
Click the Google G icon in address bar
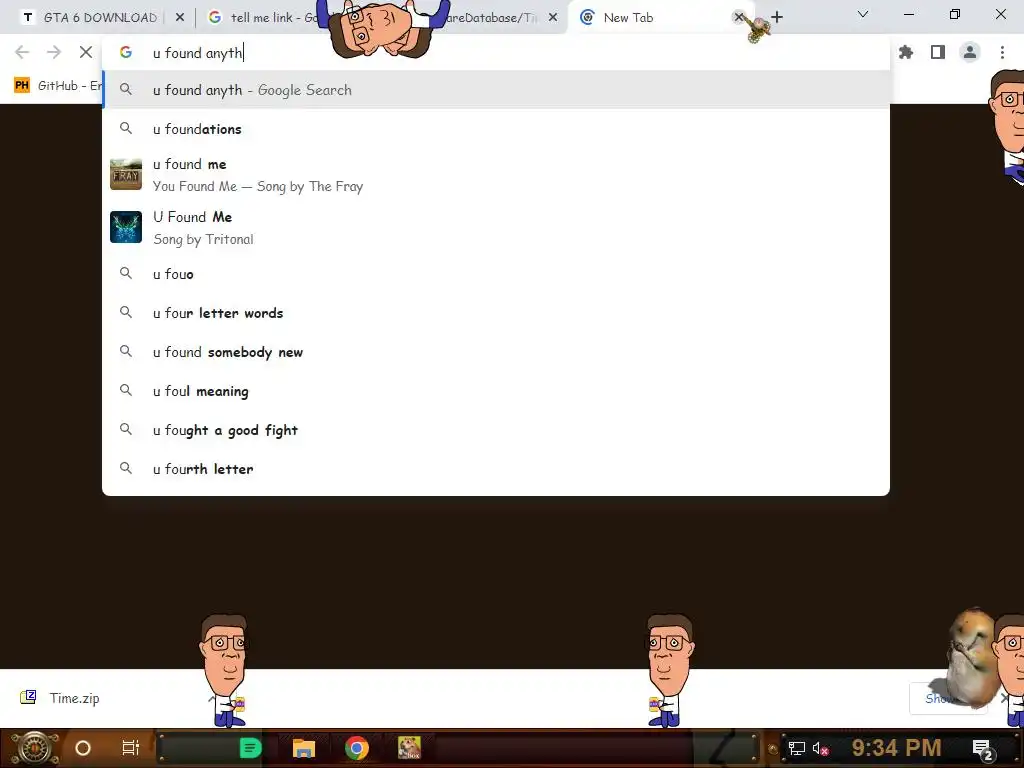[x=126, y=52]
